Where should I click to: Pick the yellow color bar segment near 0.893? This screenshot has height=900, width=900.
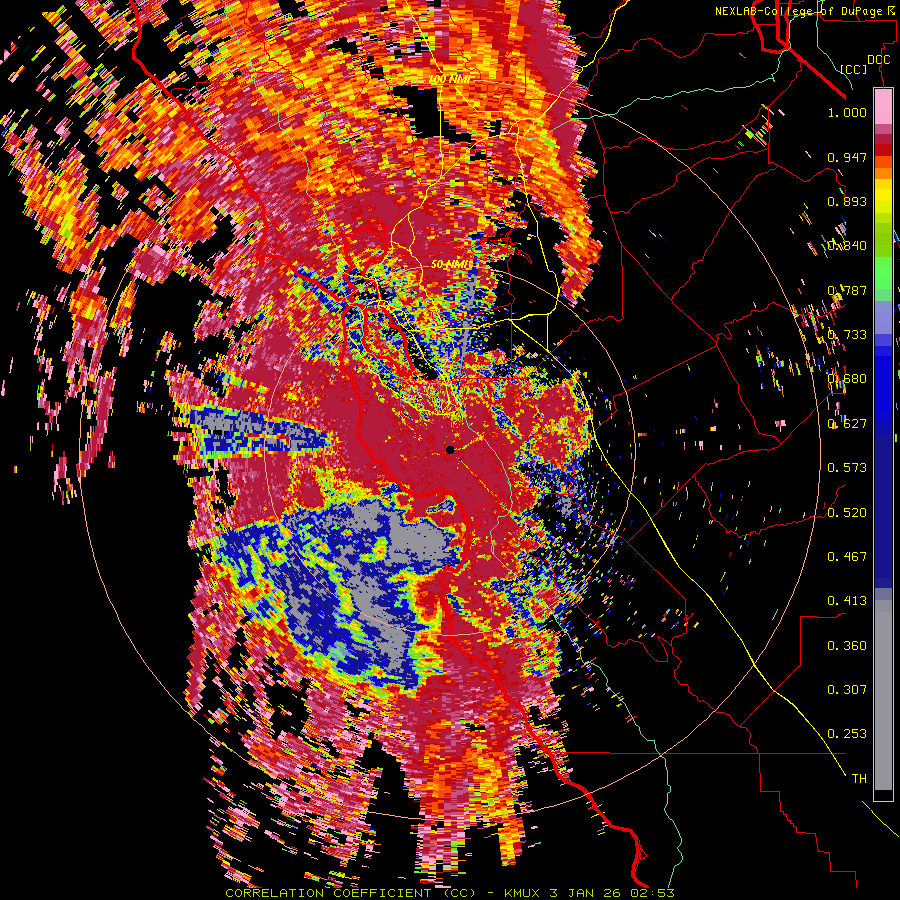click(x=883, y=196)
